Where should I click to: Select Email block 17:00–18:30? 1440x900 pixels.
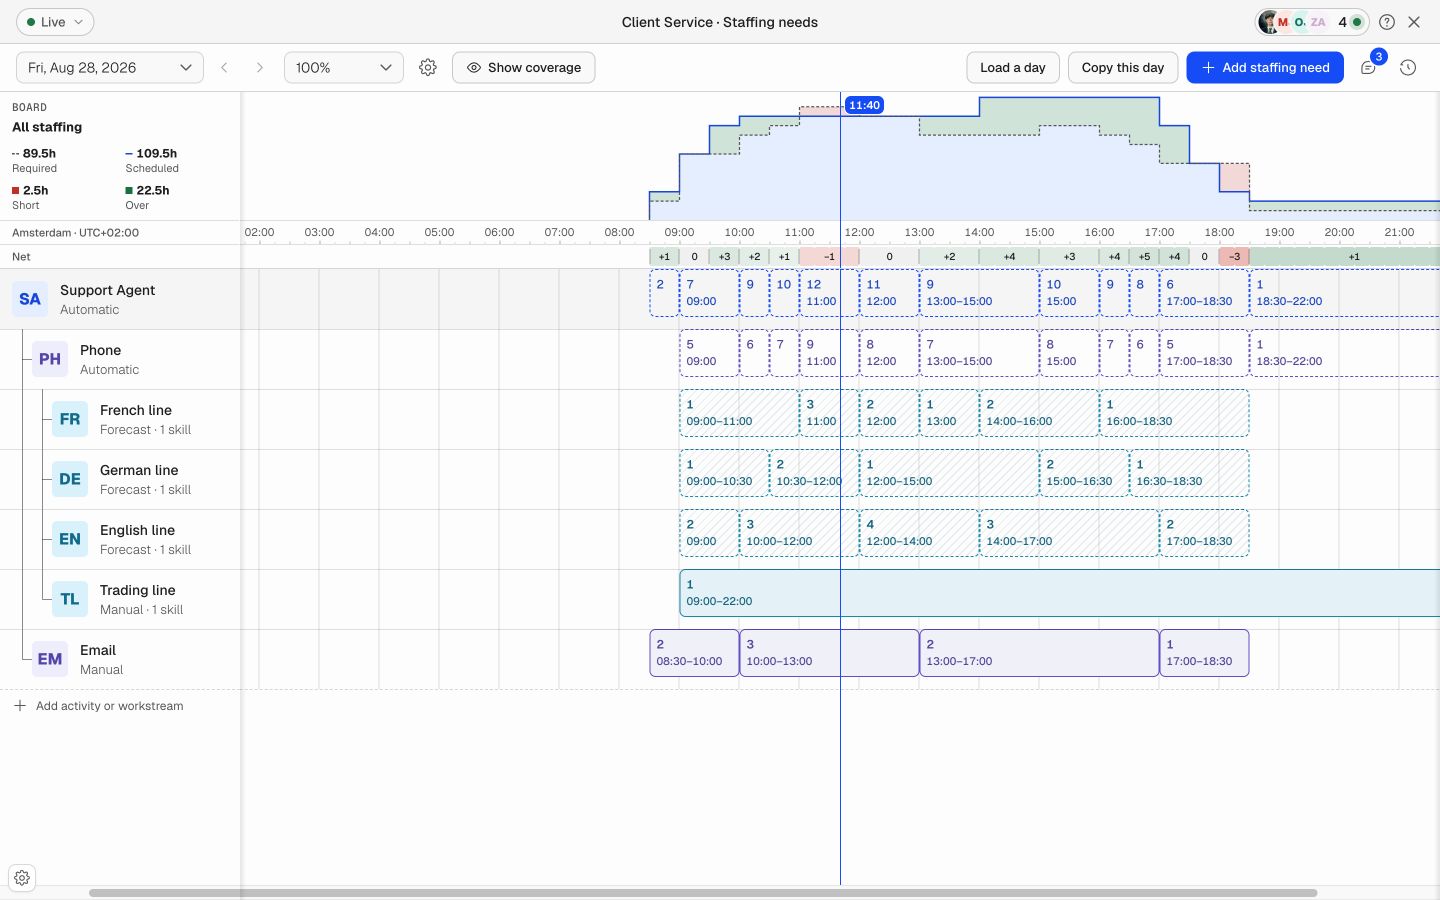[x=1204, y=653]
